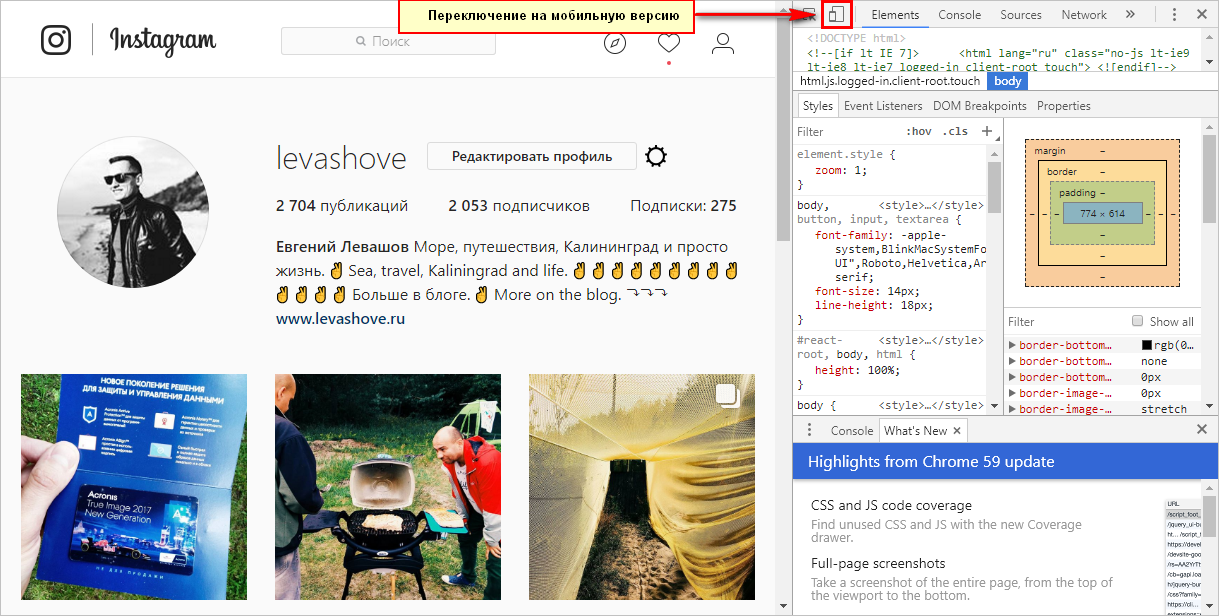Screen dimensions: 1219x616
Task: Focus the Поиск search field
Action: click(389, 42)
